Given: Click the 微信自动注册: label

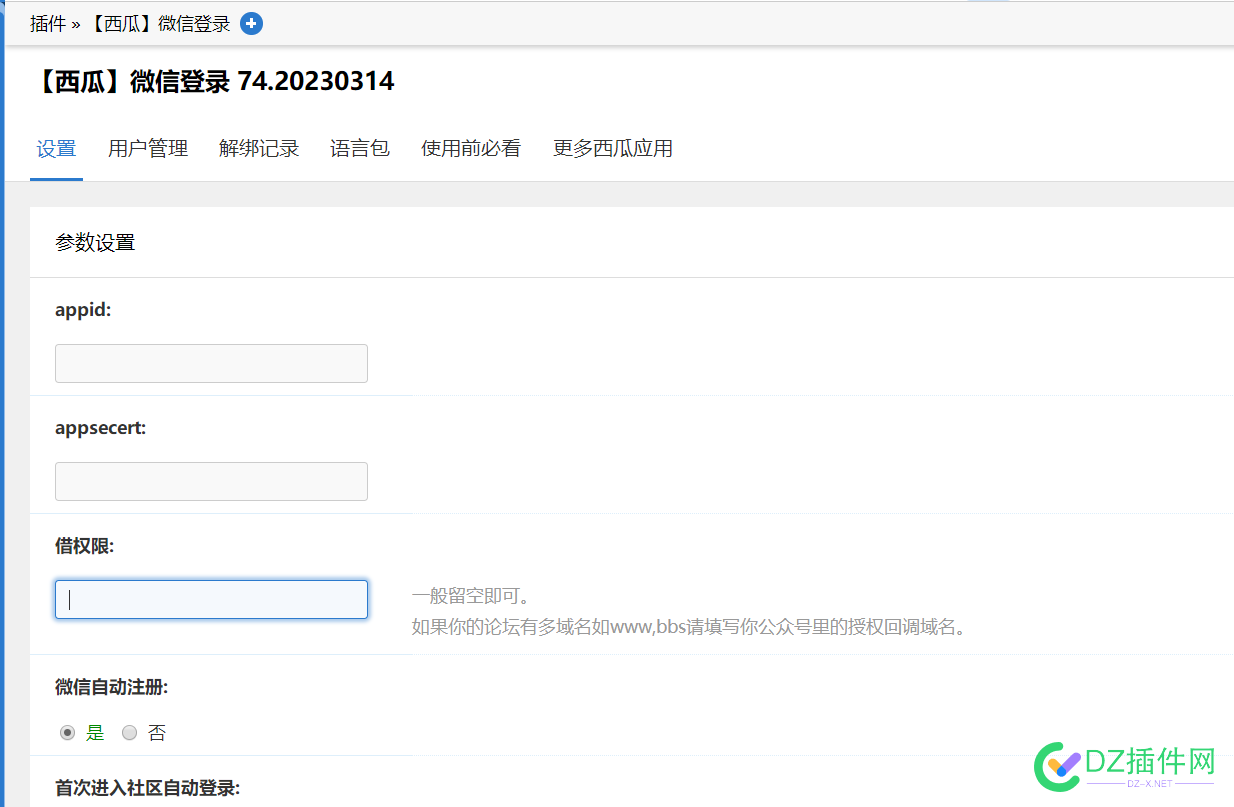Looking at the screenshot, I should [x=112, y=687].
